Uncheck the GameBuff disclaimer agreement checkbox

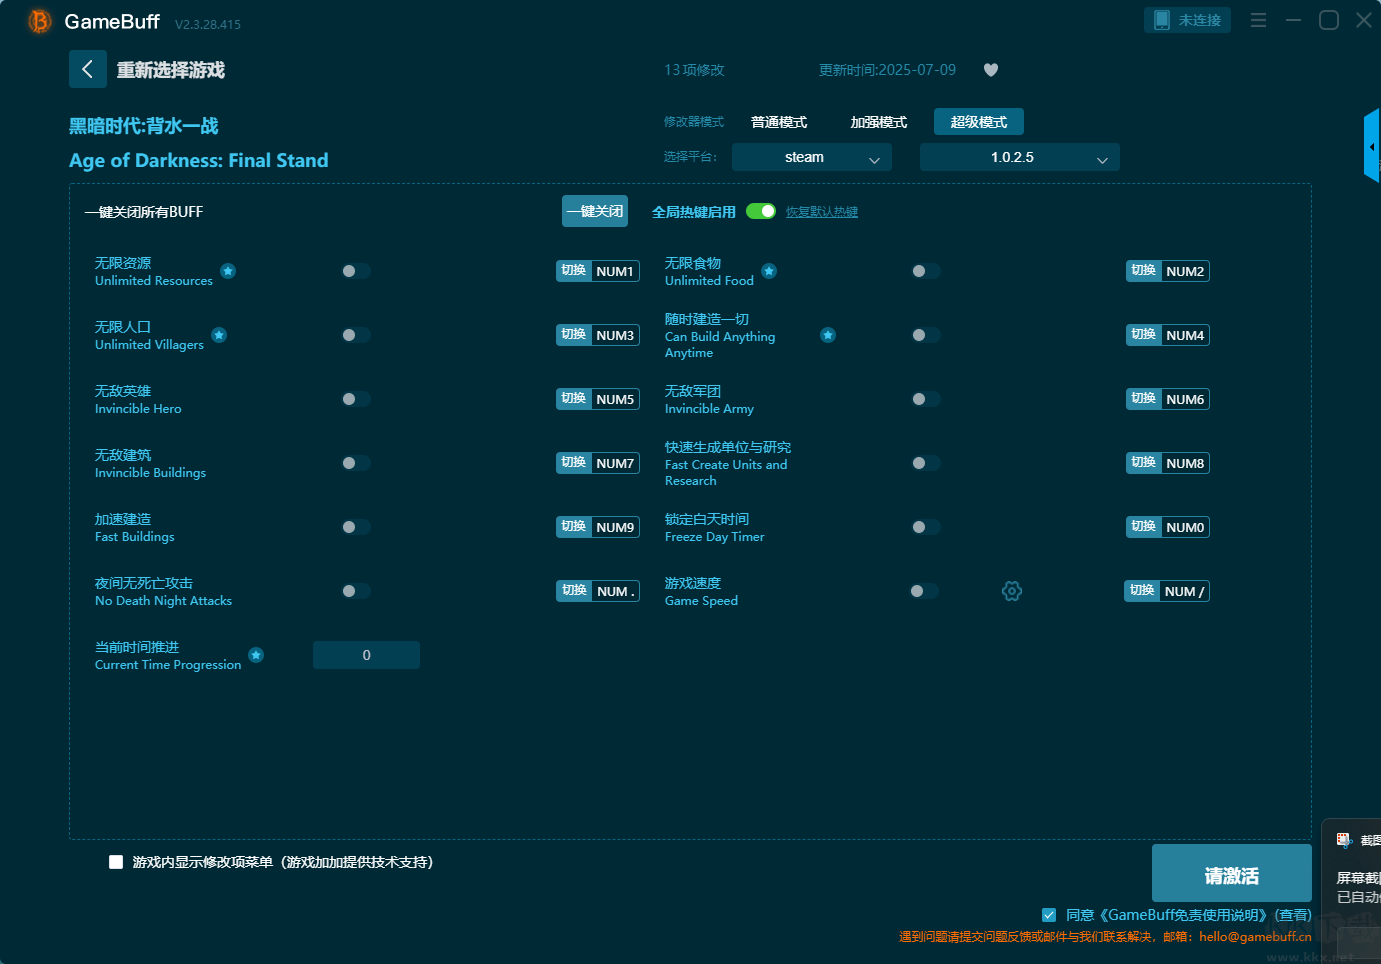(x=1049, y=915)
